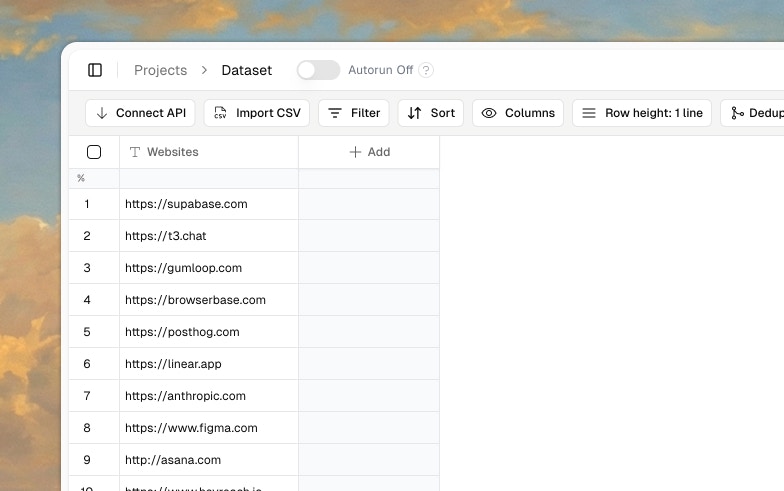
Task: Toggle the sidebar panel icon
Action: click(x=95, y=70)
